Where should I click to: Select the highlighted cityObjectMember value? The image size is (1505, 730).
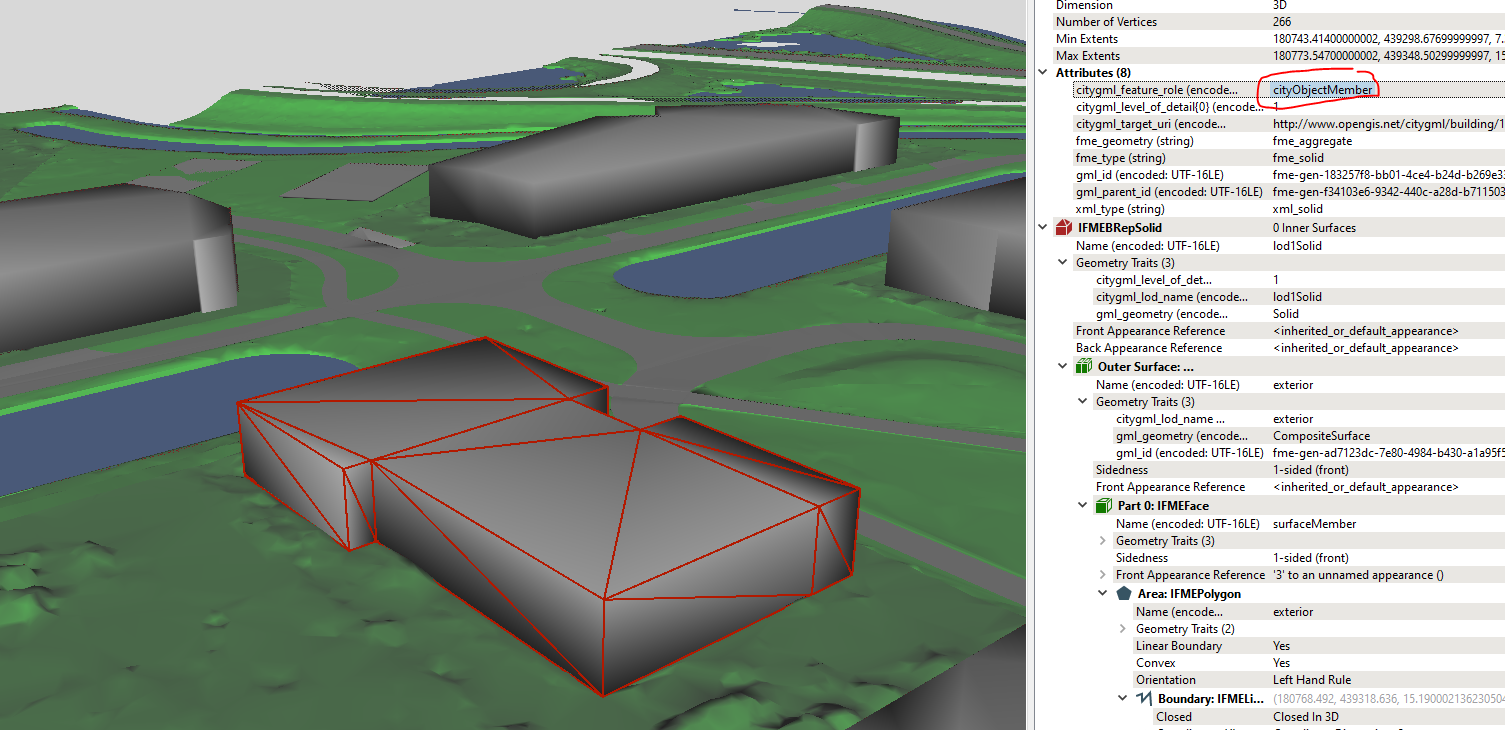tap(1322, 90)
